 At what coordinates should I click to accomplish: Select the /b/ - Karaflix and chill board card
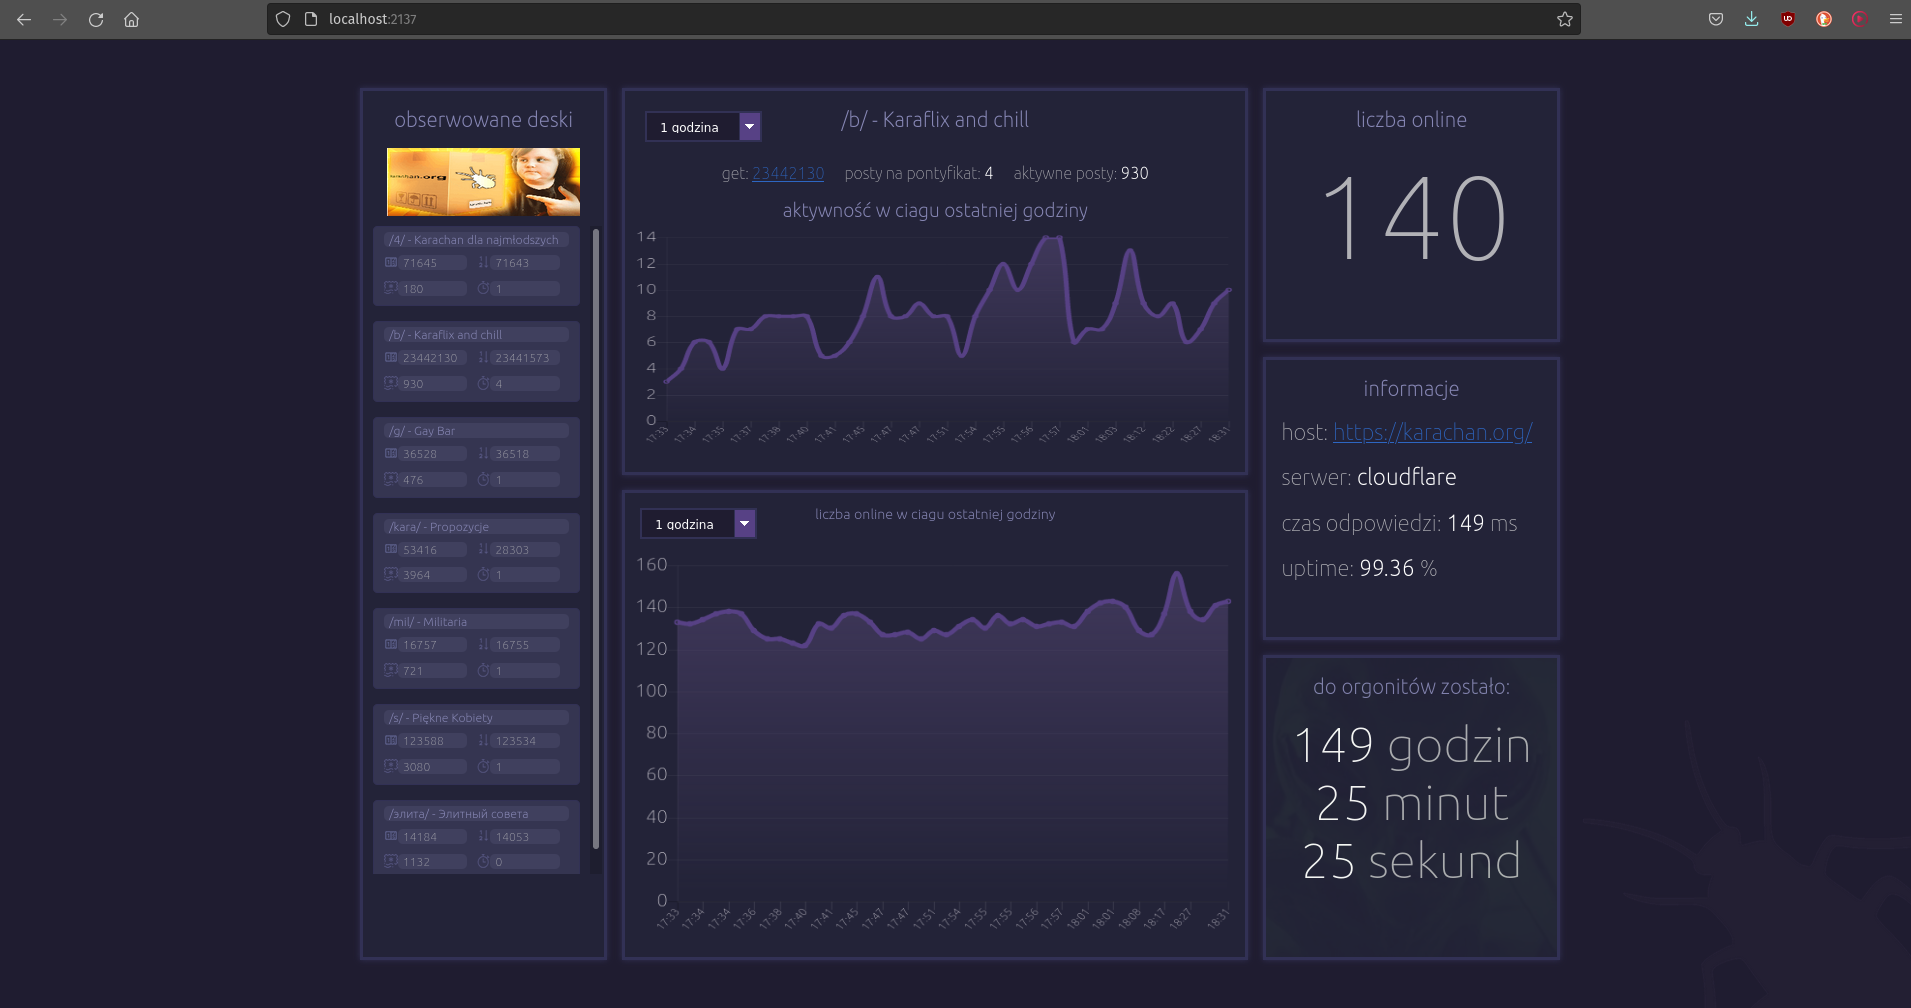476,361
